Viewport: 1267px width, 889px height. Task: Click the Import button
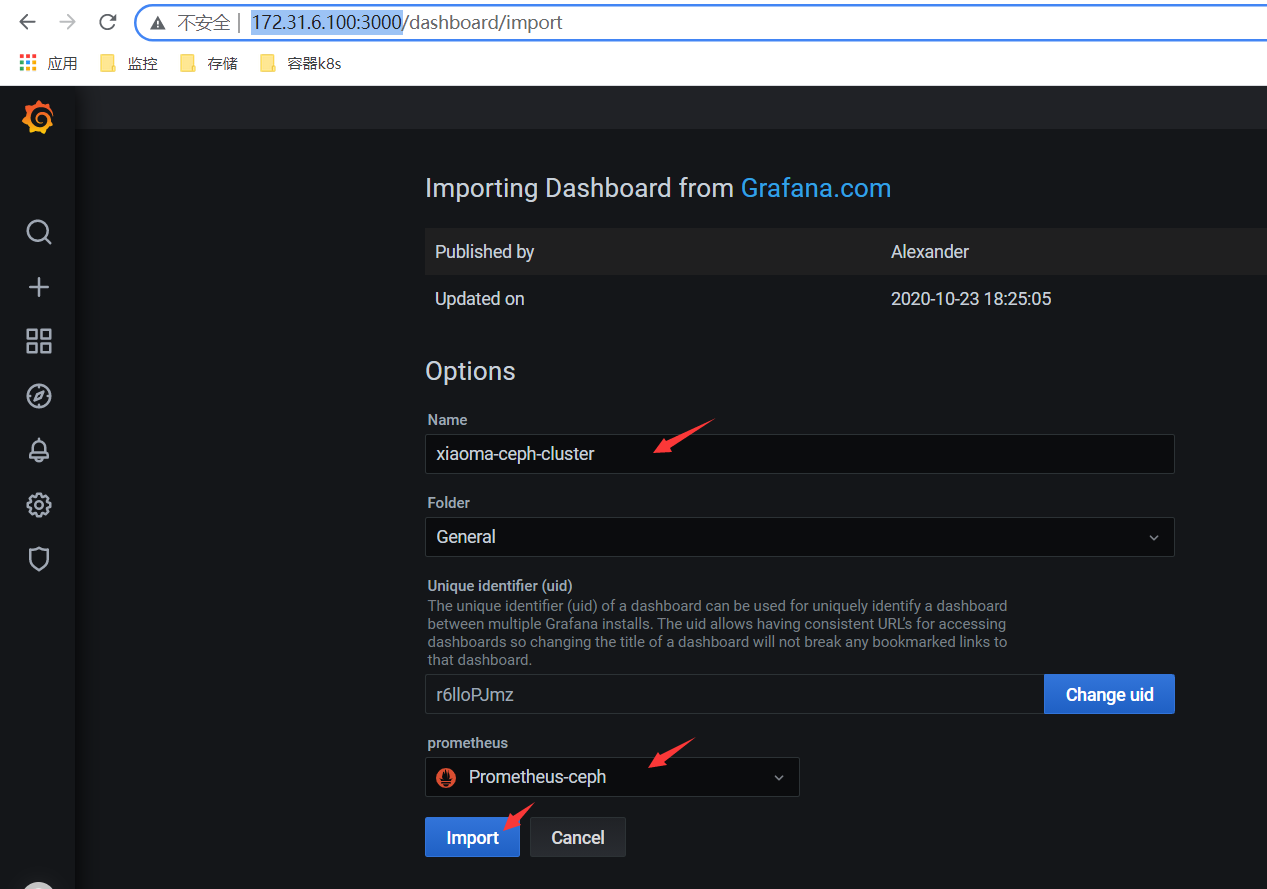[x=472, y=838]
